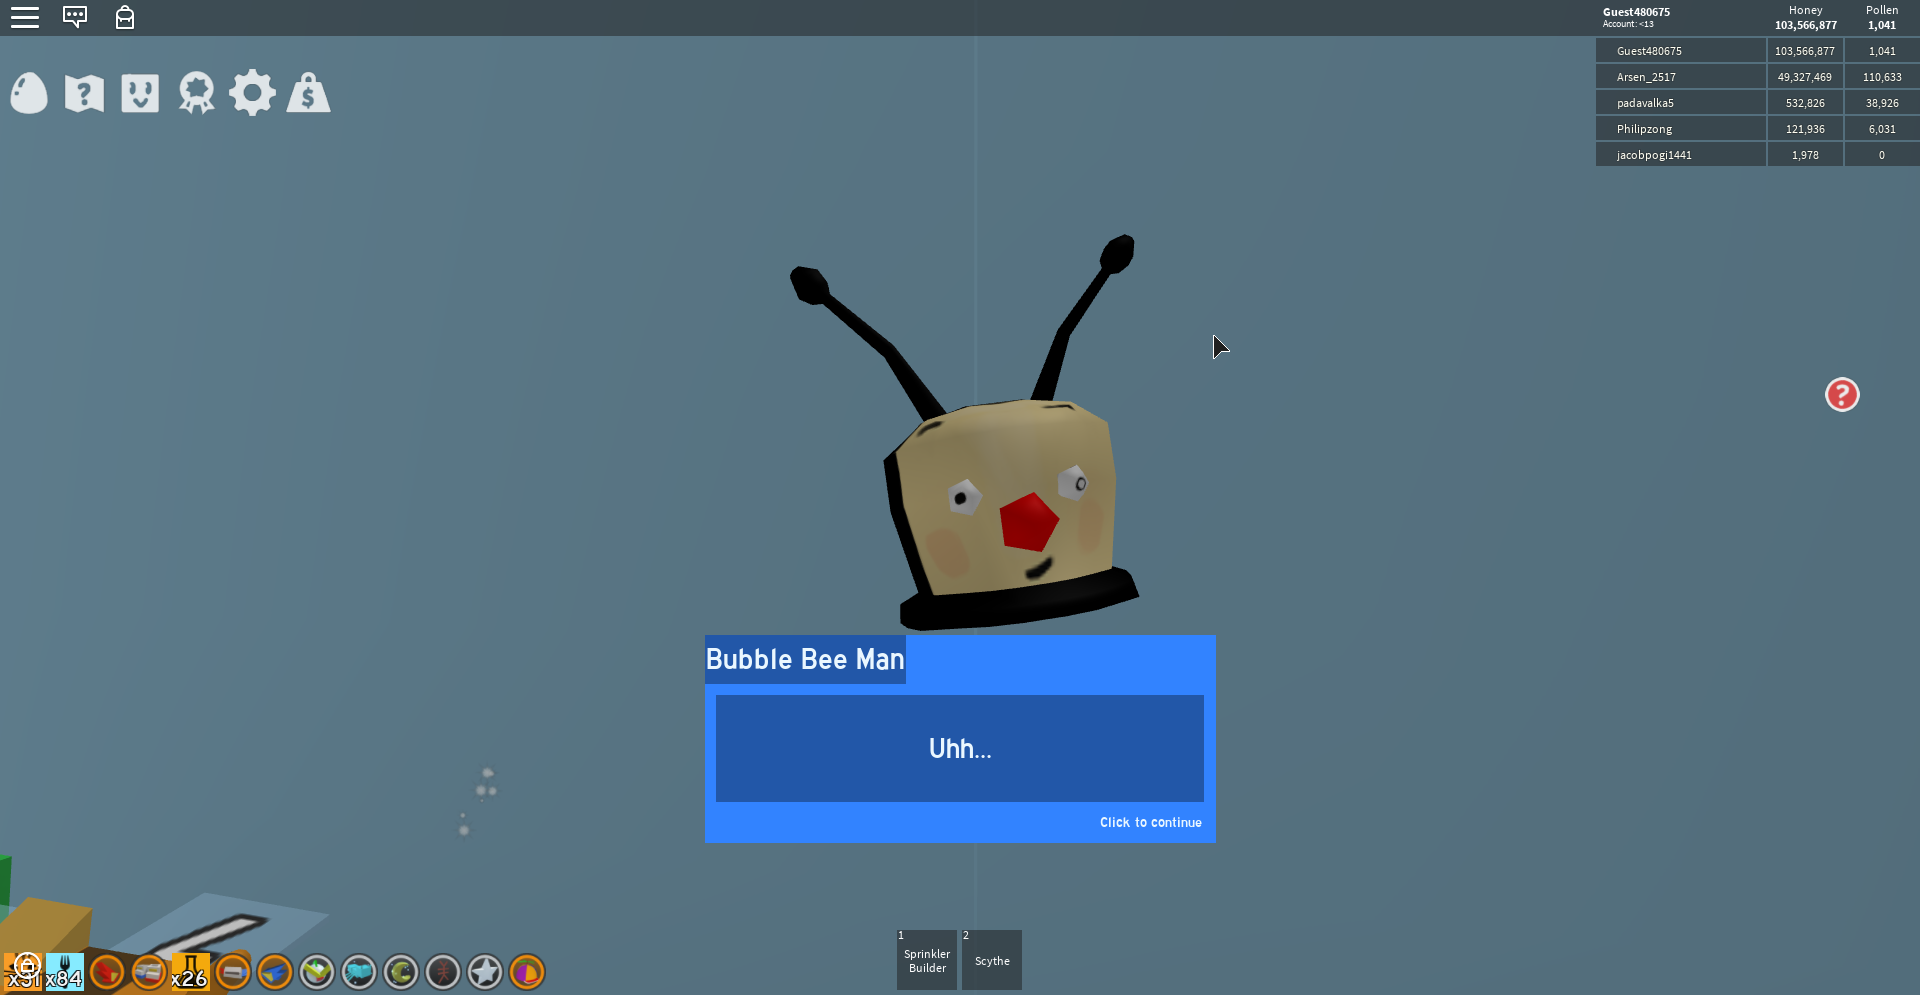Open the badges ribbon menu

(x=196, y=94)
